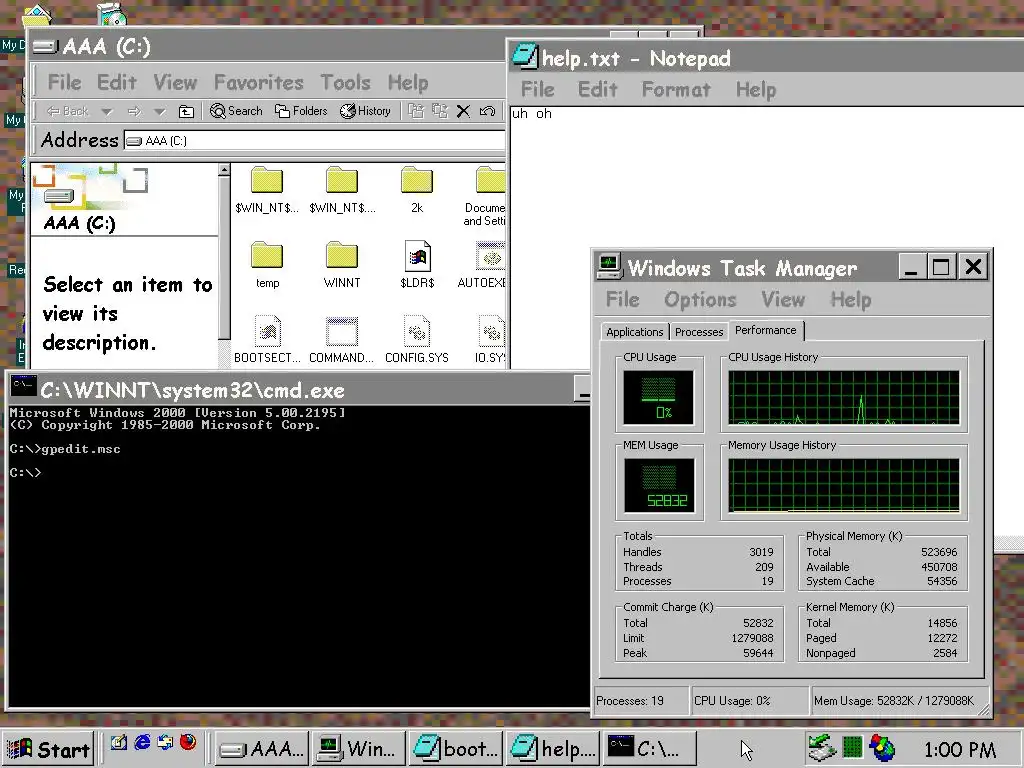Image resolution: width=1024 pixels, height=768 pixels.
Task: Switch to boot... Notepad taskbar button
Action: pos(455,748)
